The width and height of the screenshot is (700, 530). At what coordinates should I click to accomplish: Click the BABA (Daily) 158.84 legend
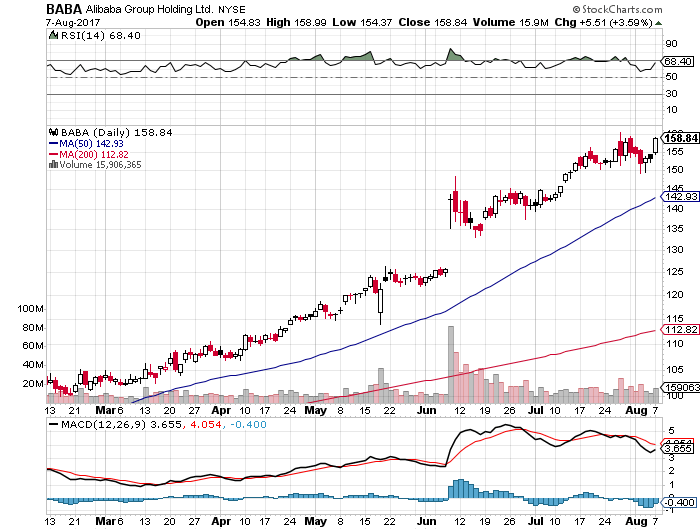117,133
